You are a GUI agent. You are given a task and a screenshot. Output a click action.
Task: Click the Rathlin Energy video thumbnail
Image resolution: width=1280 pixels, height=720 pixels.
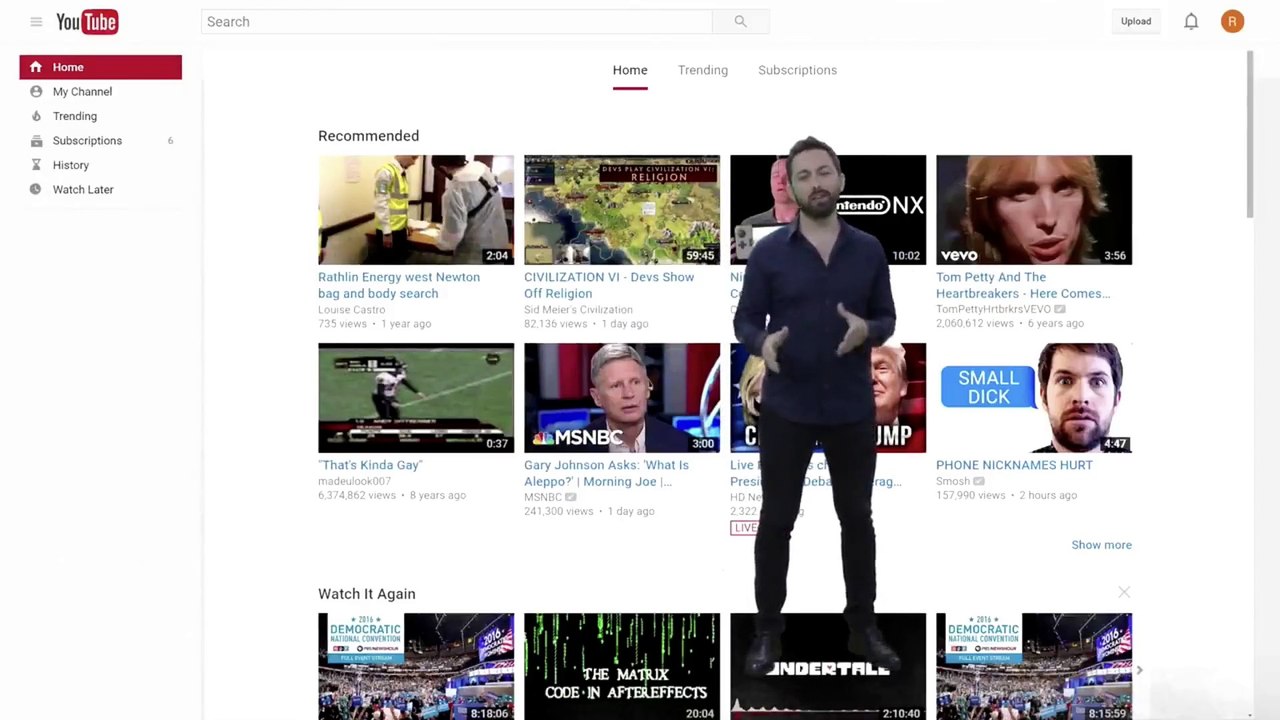click(x=416, y=209)
